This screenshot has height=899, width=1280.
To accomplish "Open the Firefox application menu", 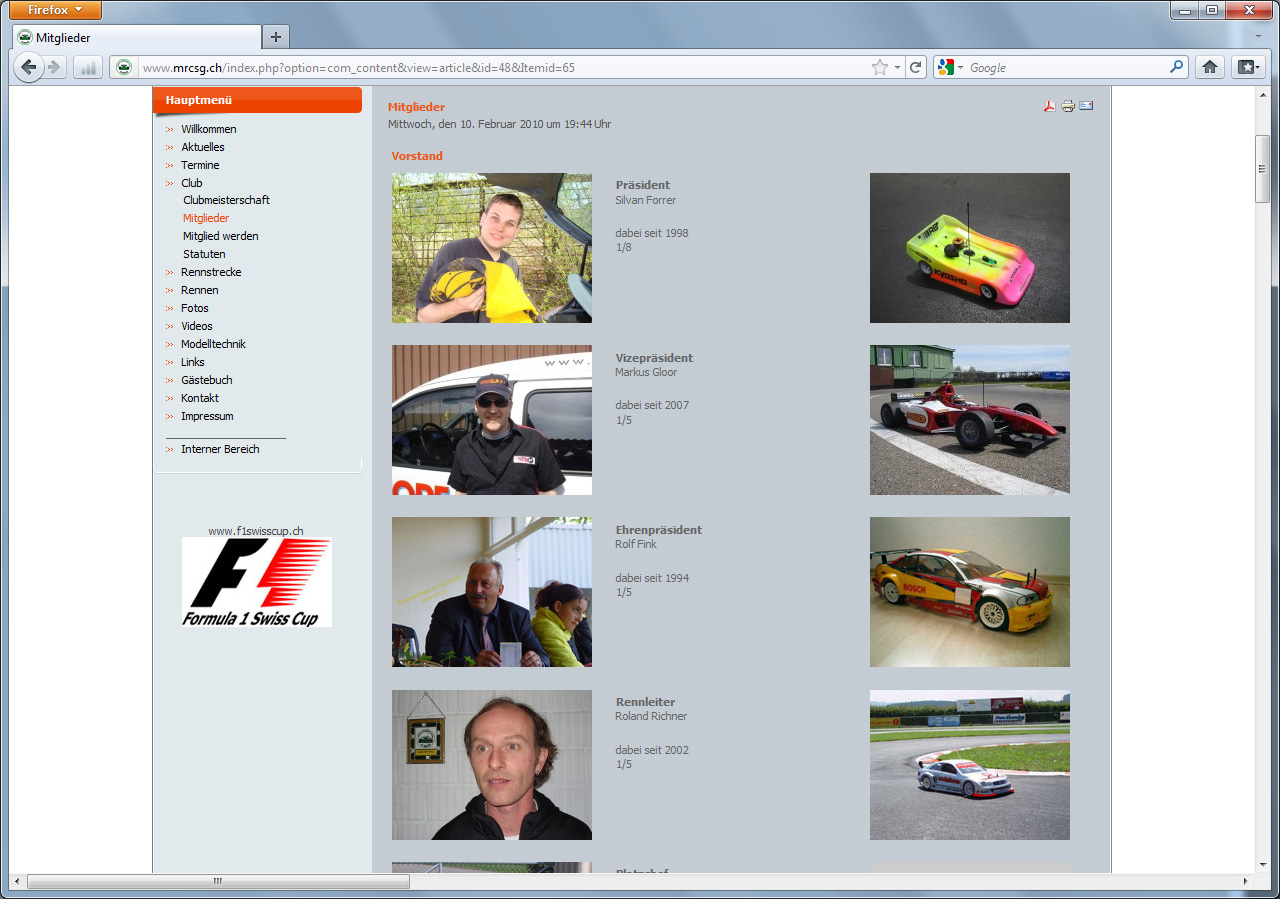I will [x=55, y=10].
